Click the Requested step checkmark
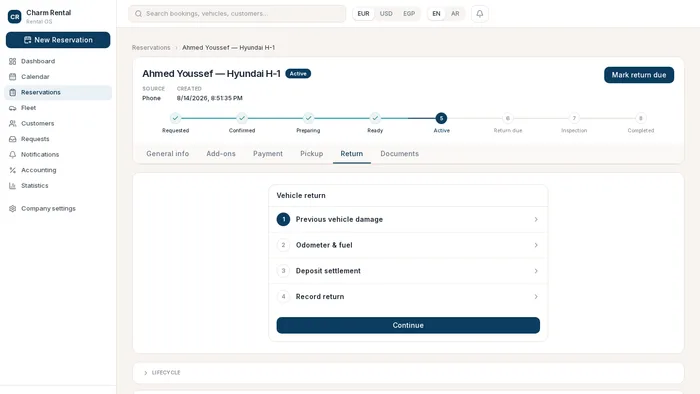Image resolution: width=700 pixels, height=394 pixels. click(x=175, y=118)
